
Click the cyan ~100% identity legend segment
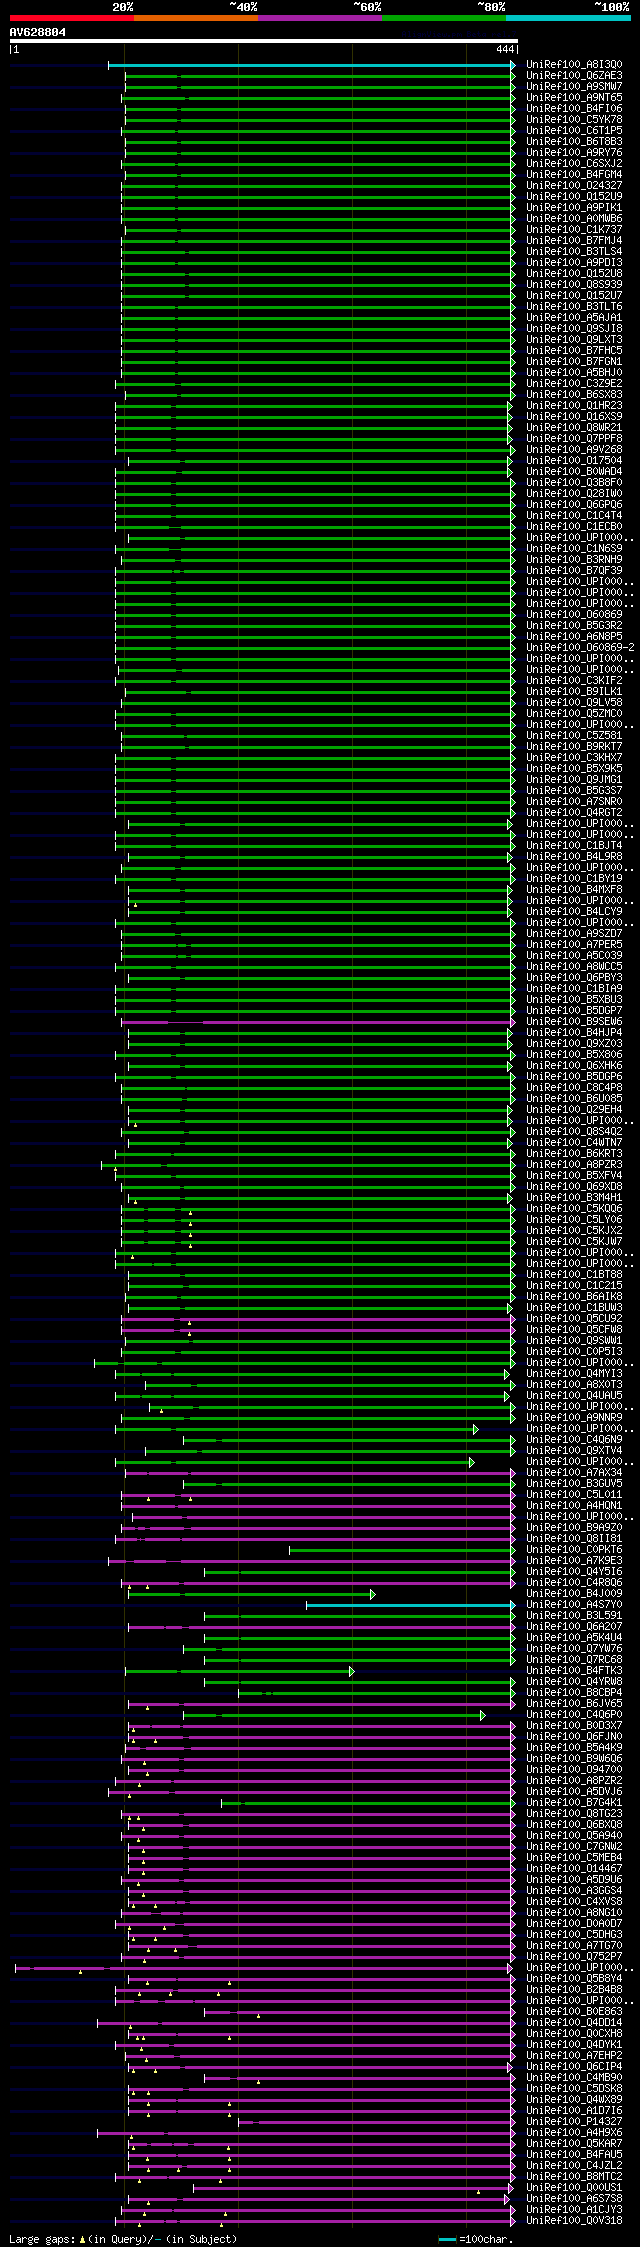[568, 18]
